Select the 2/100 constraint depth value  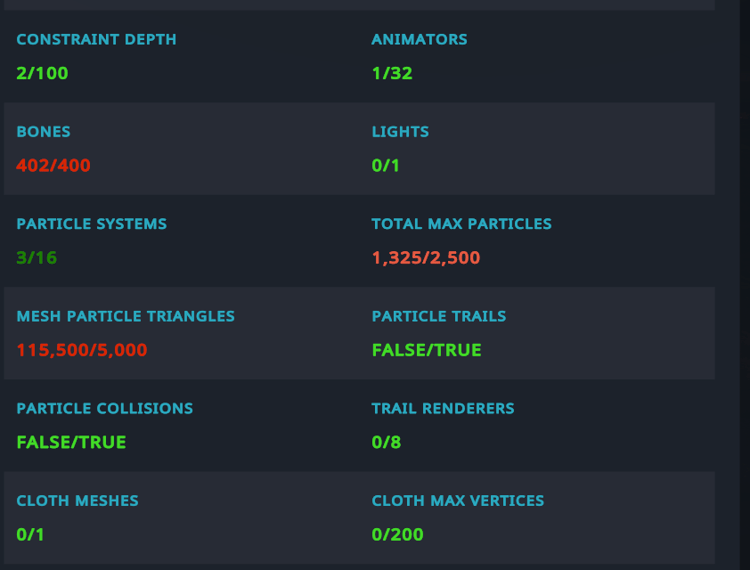point(42,73)
